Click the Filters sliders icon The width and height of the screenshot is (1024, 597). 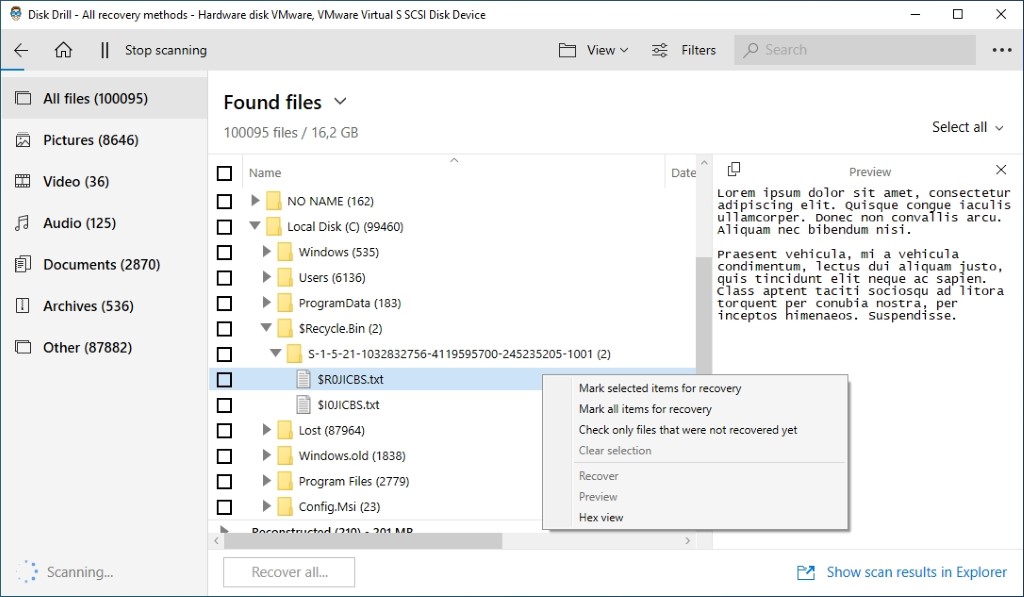coord(660,50)
